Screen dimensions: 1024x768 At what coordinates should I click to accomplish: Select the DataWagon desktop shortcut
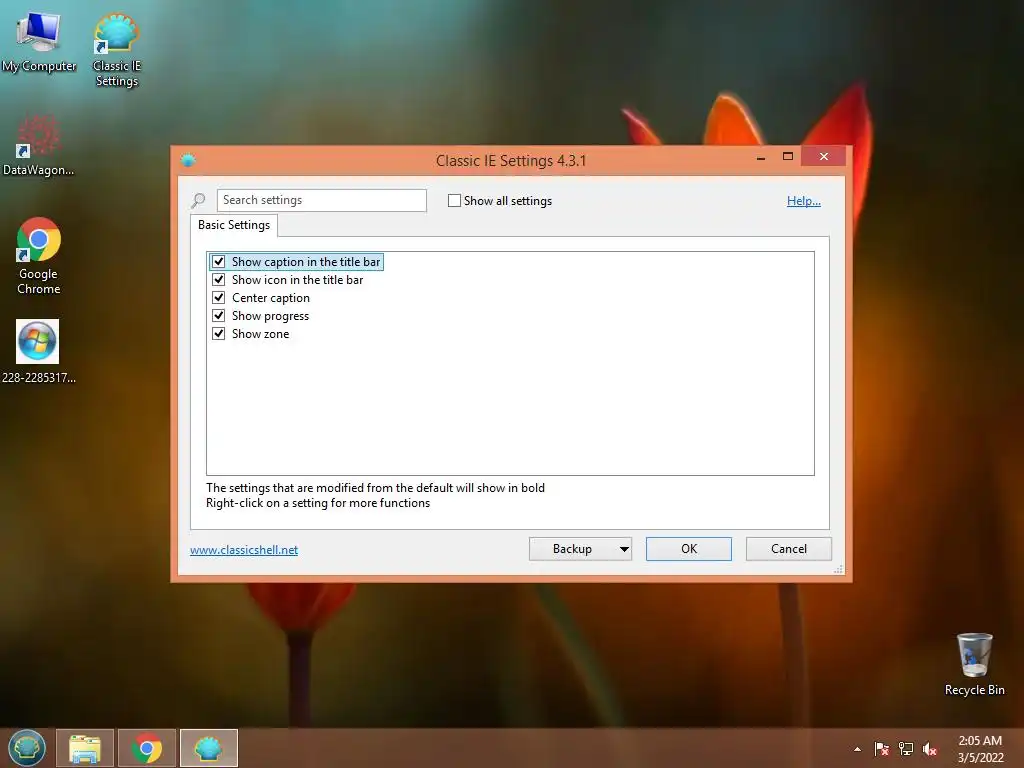click(38, 145)
